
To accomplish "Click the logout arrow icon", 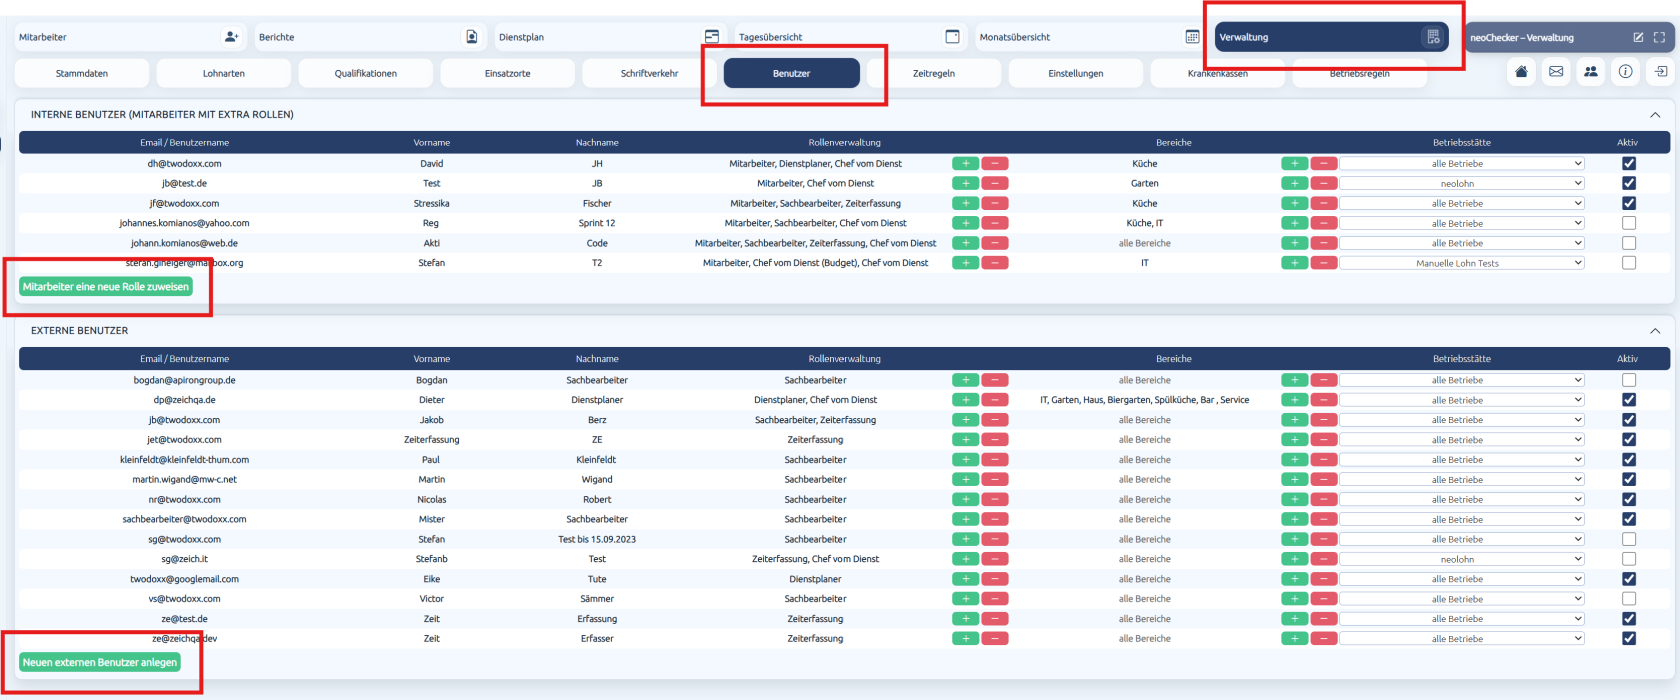I will point(1660,72).
